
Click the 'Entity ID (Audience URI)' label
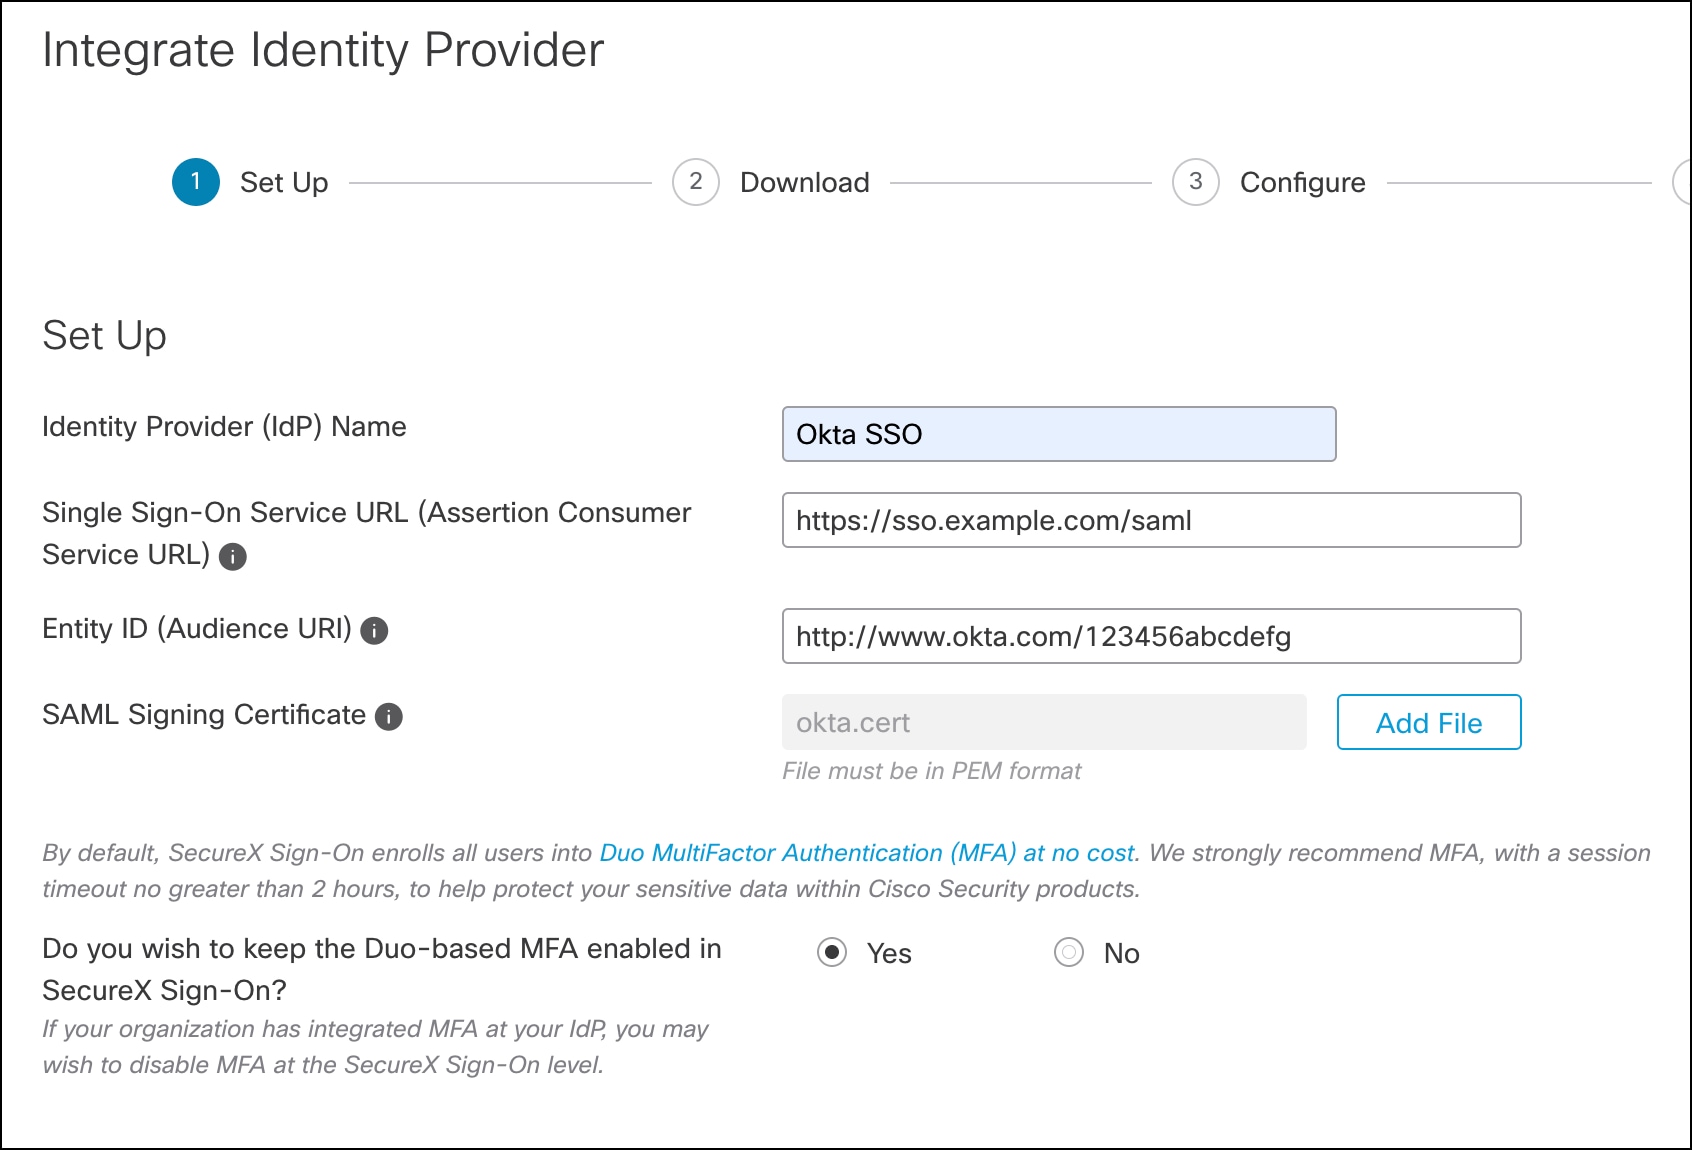[x=197, y=629]
